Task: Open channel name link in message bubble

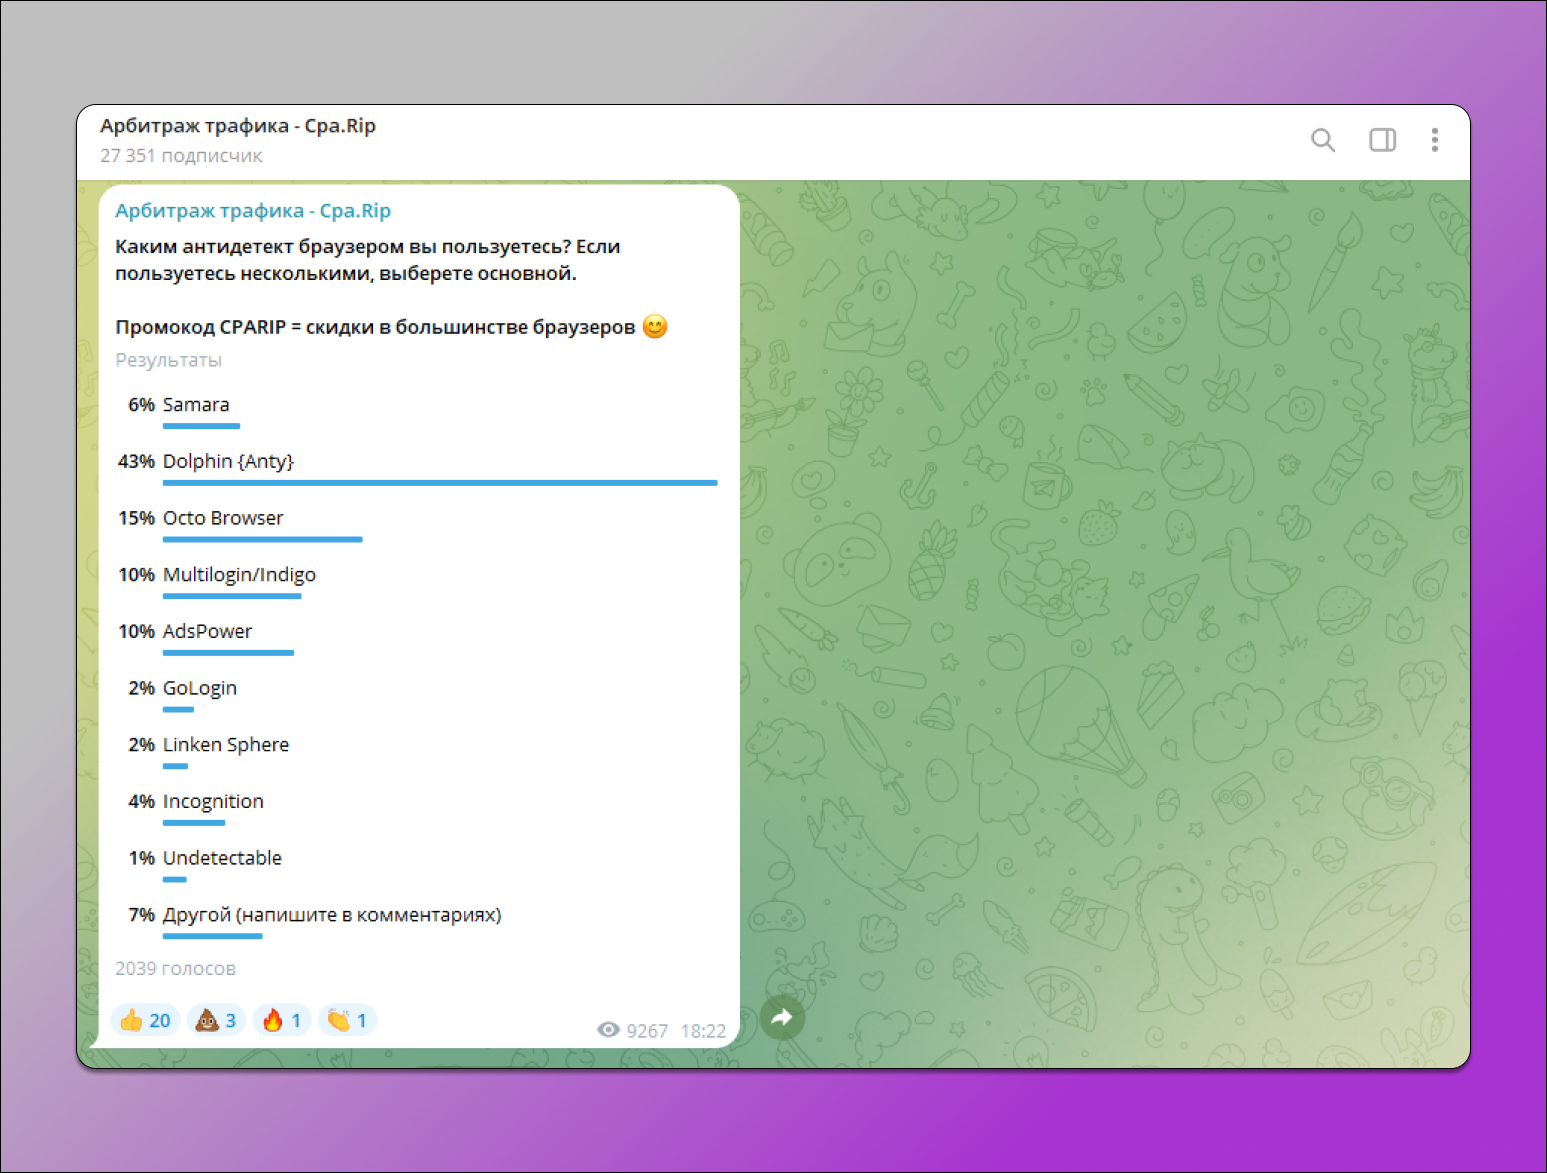Action: (252, 211)
